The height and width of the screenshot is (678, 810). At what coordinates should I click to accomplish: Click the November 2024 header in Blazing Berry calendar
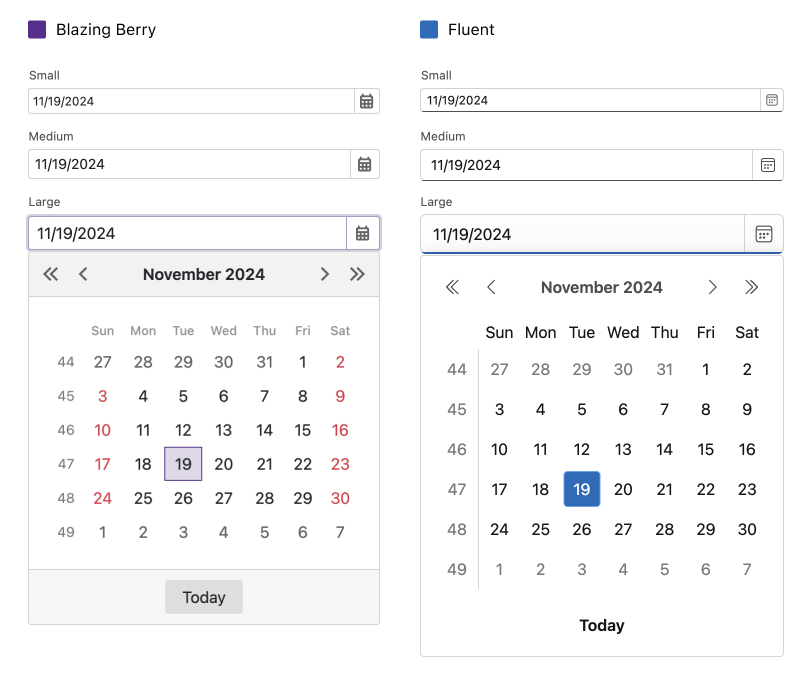point(203,273)
